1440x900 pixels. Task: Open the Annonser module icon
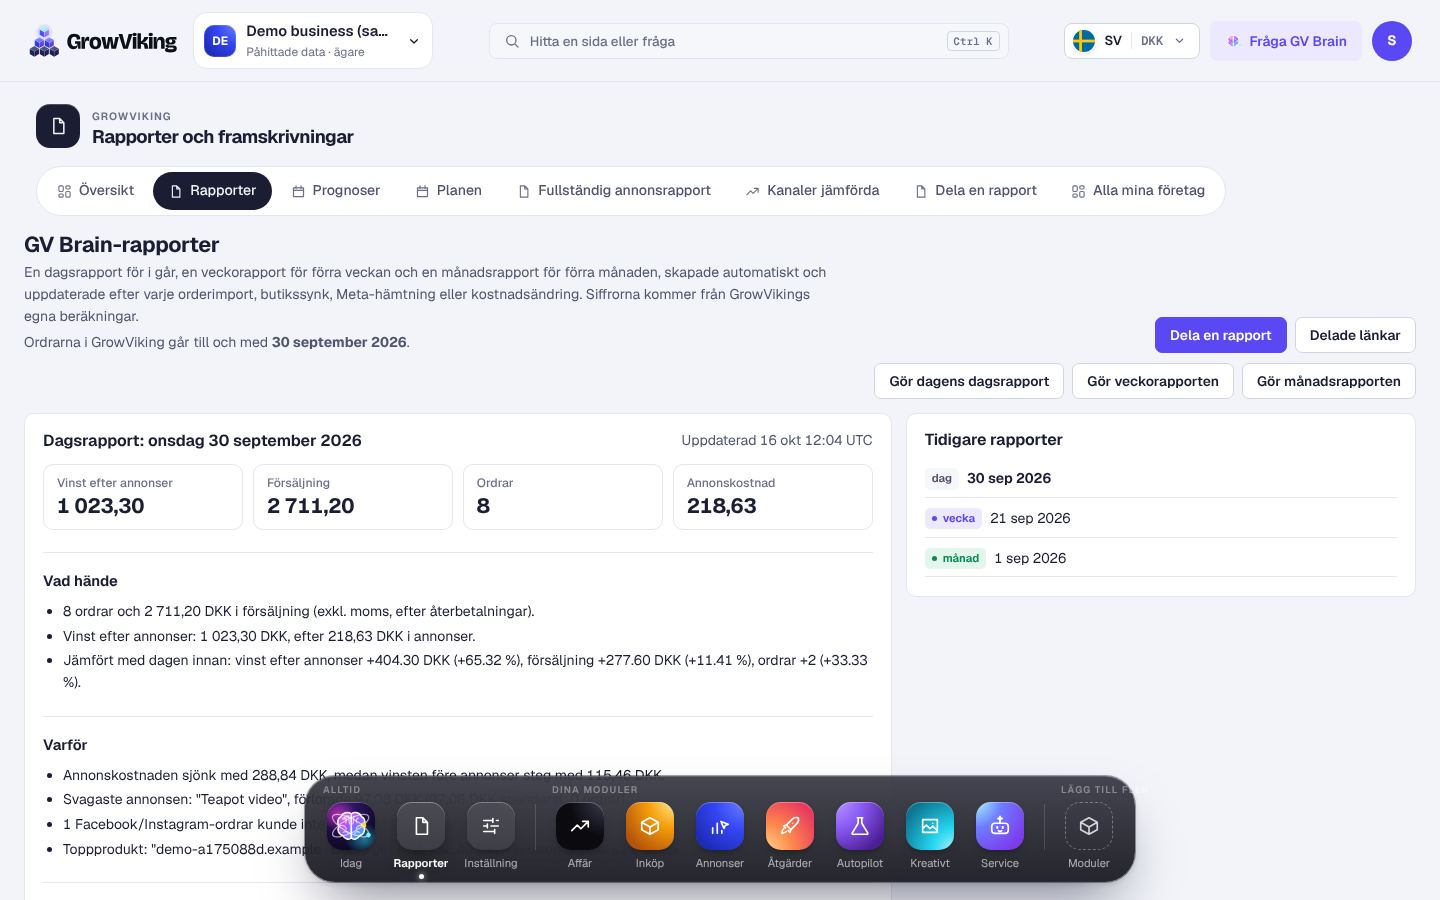pos(720,827)
